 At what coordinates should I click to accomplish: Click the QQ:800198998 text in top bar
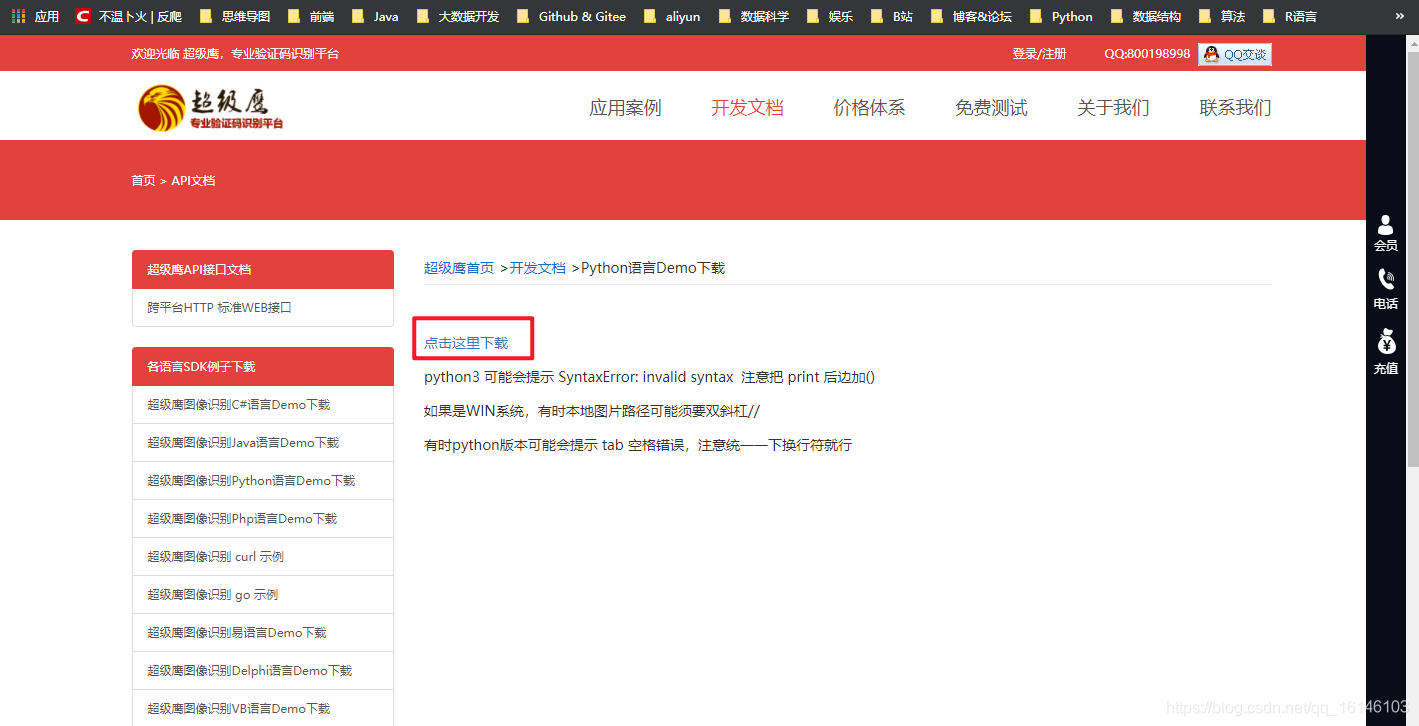[x=1147, y=54]
